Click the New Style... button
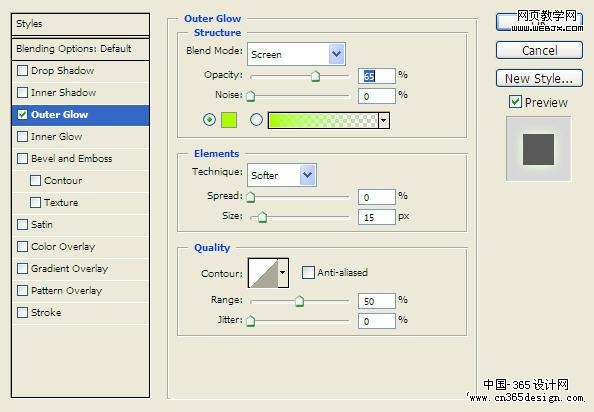The image size is (594, 412). click(539, 78)
